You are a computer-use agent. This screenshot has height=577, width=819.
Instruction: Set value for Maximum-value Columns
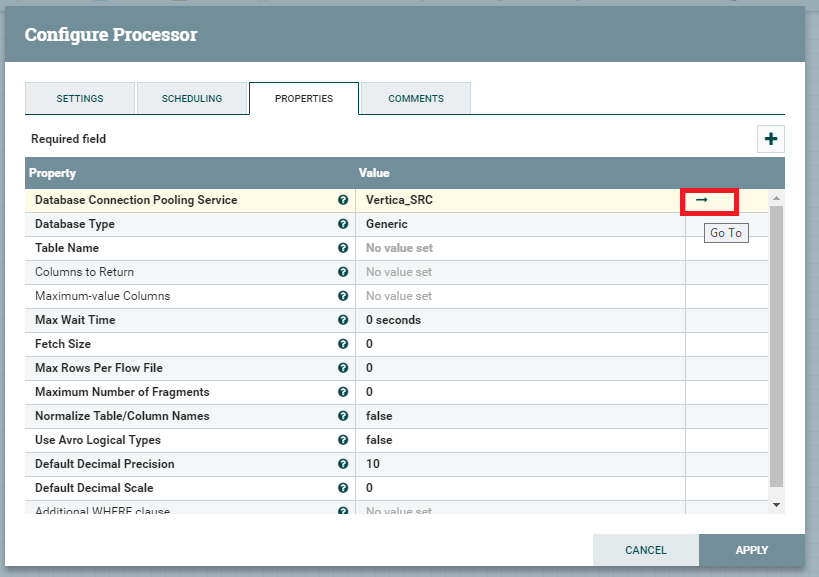coord(520,296)
